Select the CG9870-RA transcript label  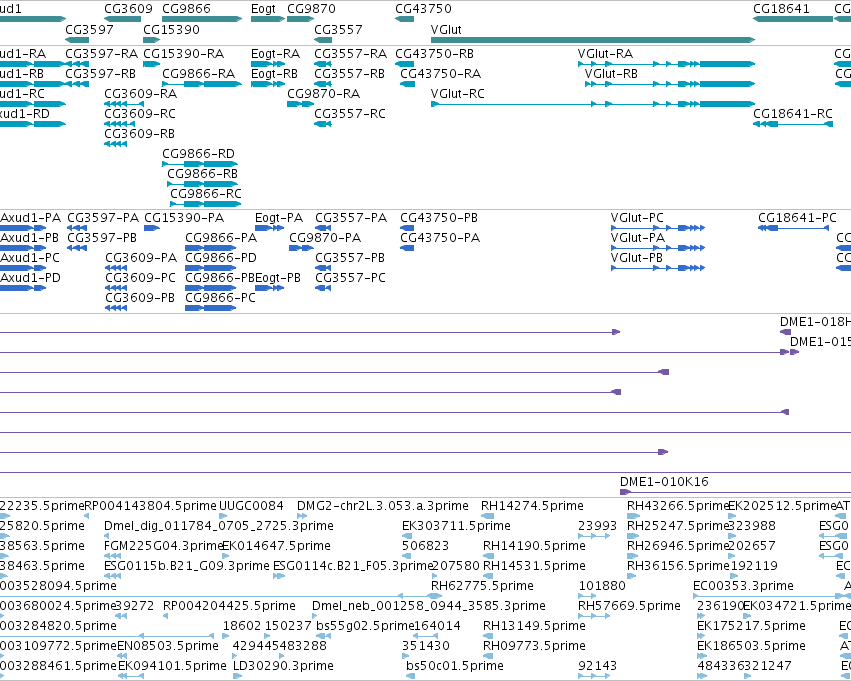[x=323, y=94]
